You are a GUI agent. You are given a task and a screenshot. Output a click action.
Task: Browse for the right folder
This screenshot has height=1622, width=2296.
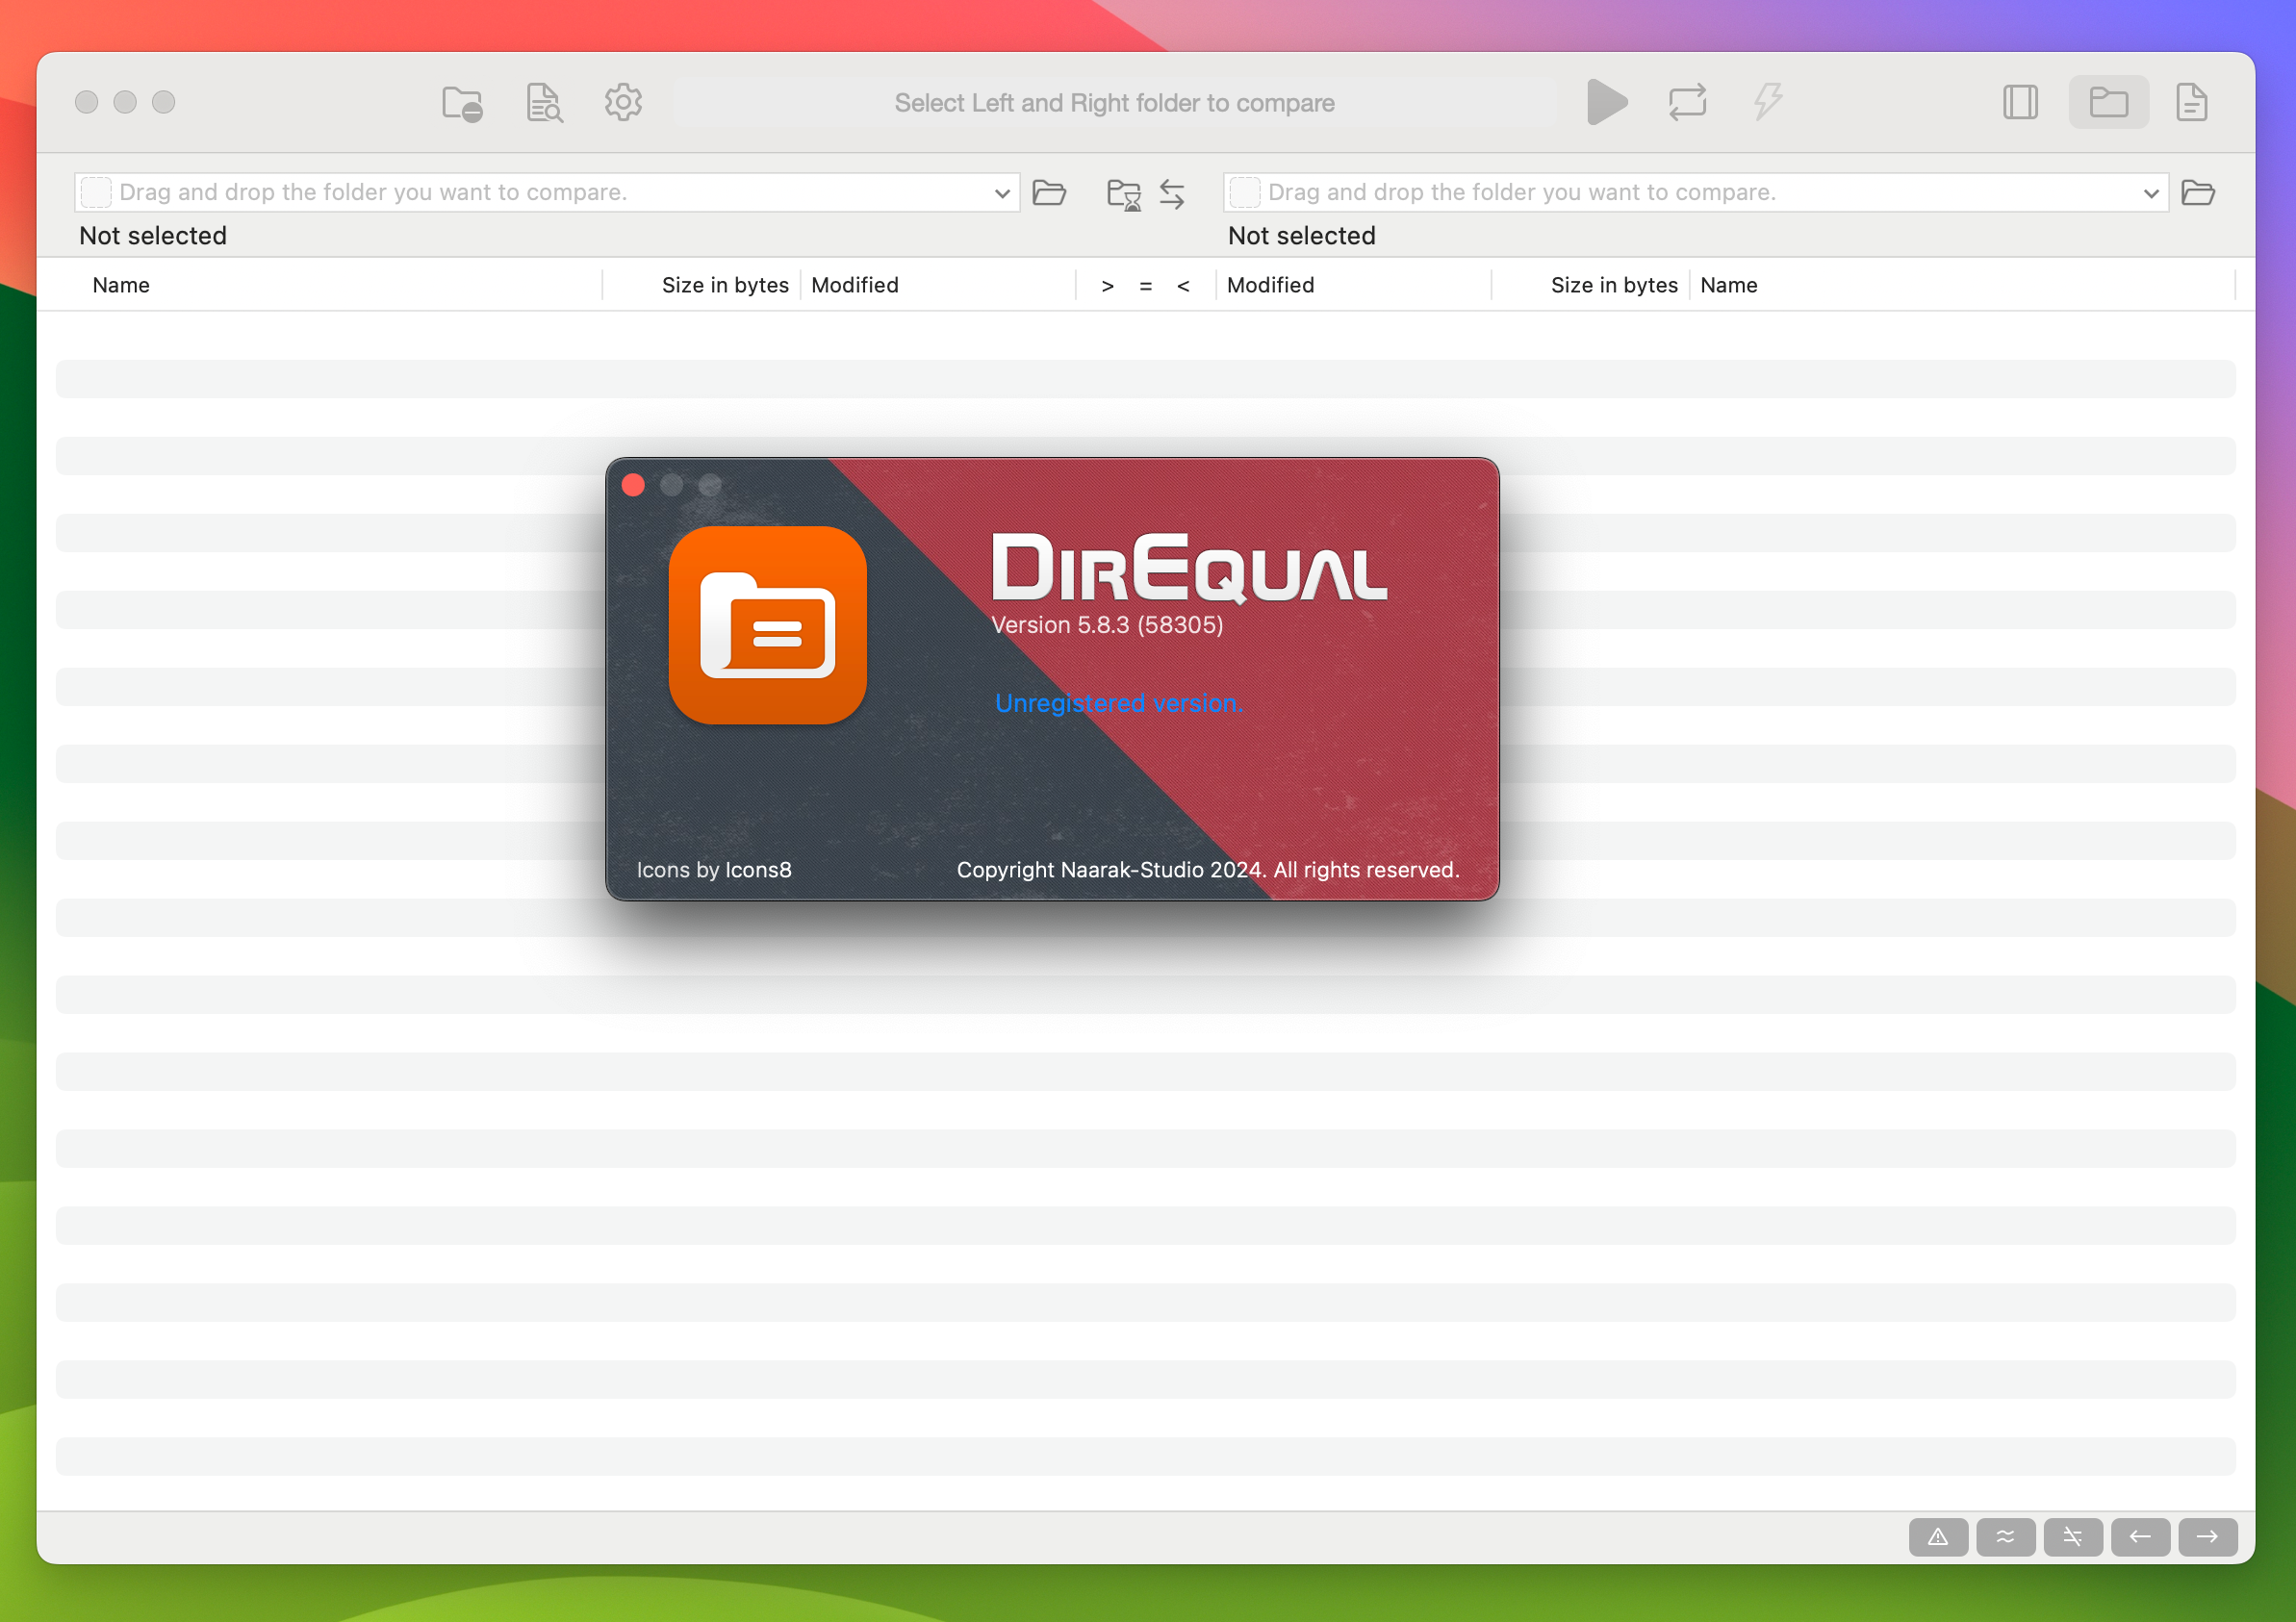pos(2198,192)
